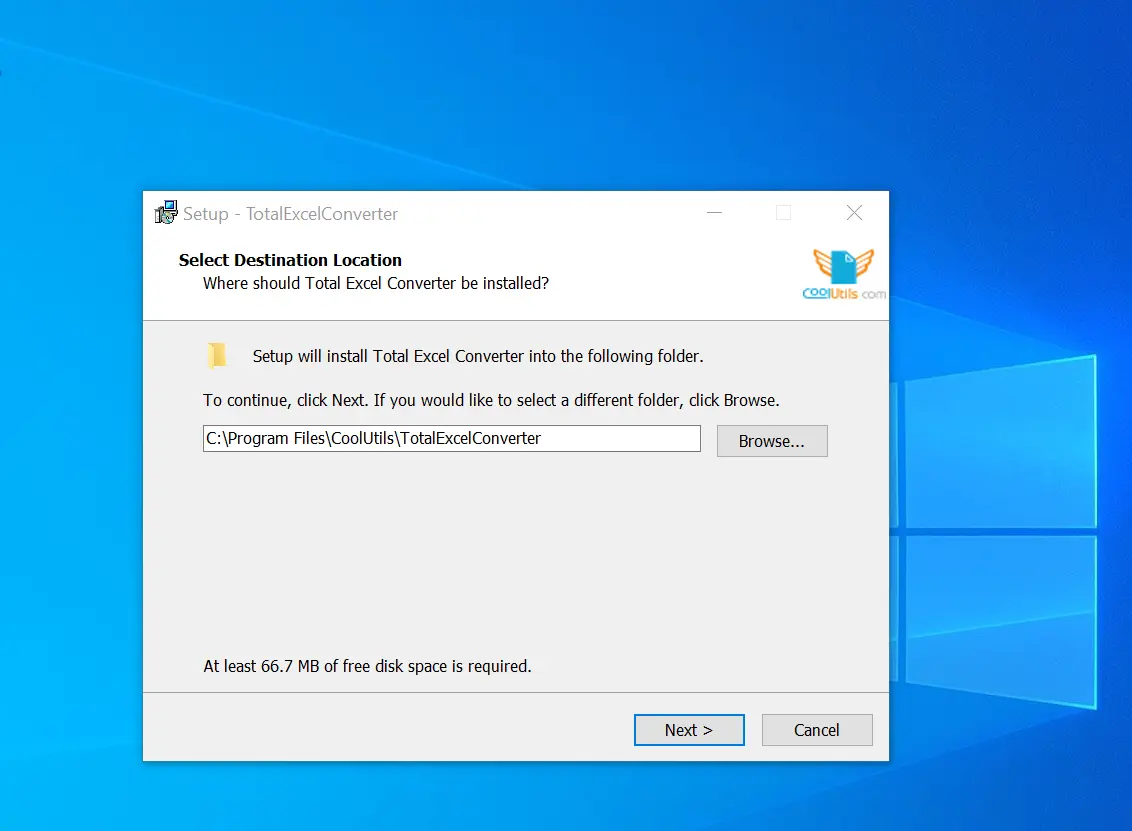Click the Select Destination Location heading
This screenshot has height=831, width=1132.
coord(289,260)
